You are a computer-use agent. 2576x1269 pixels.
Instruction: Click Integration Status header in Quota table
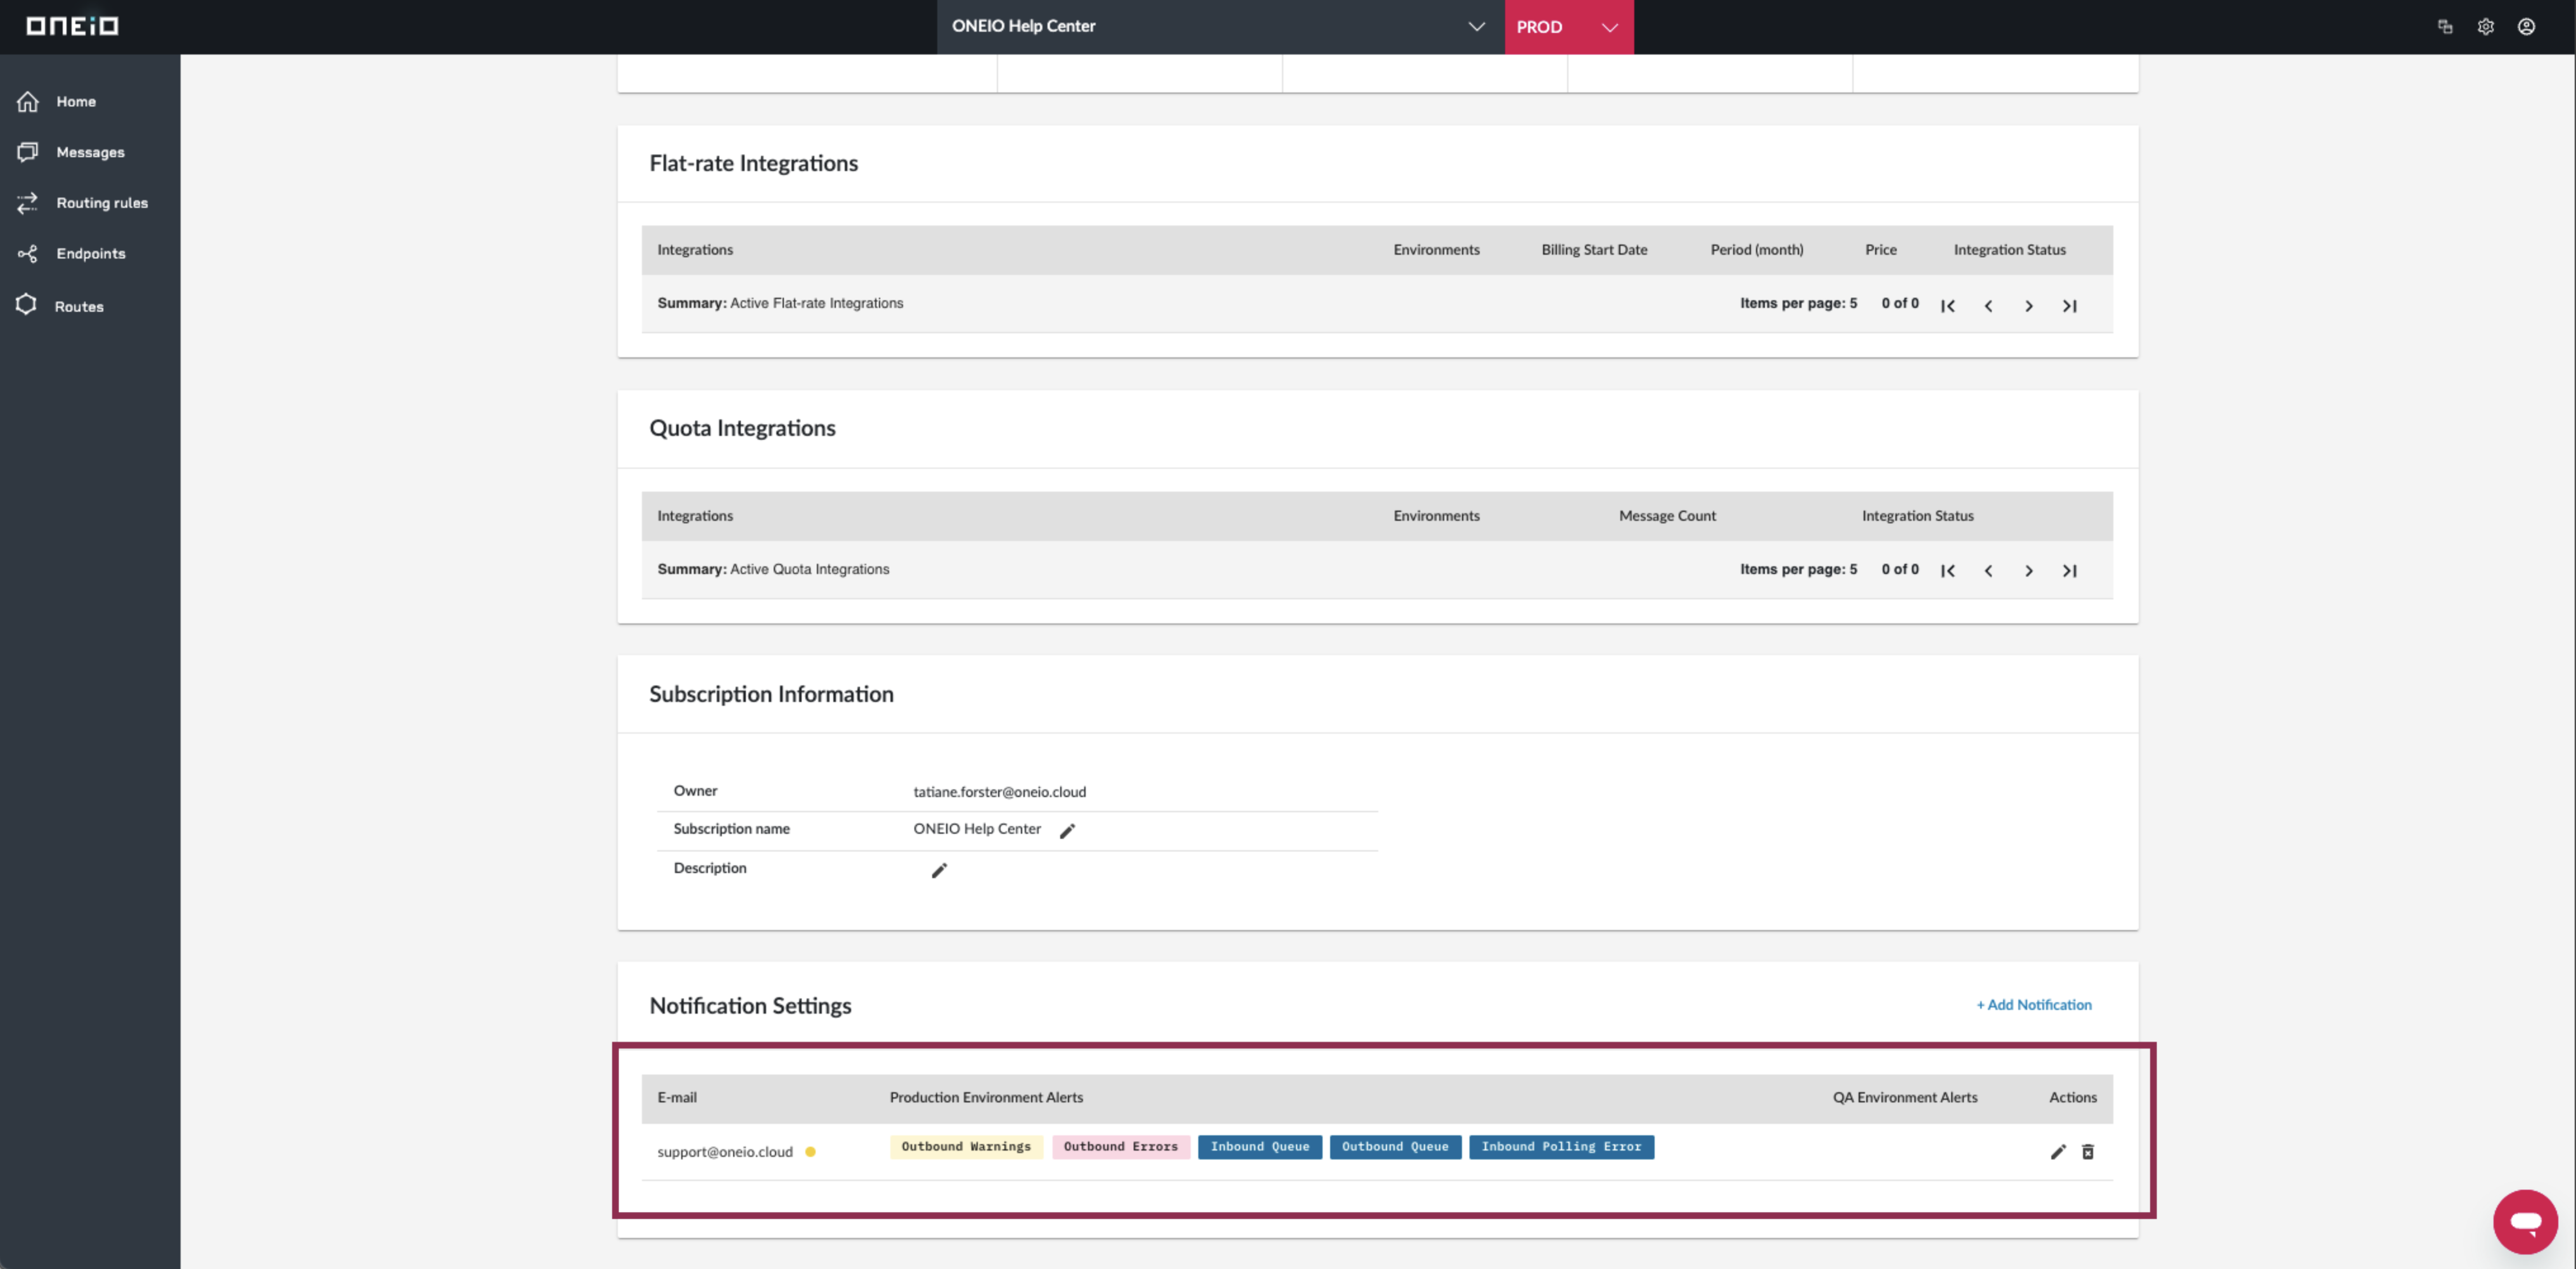1918,516
